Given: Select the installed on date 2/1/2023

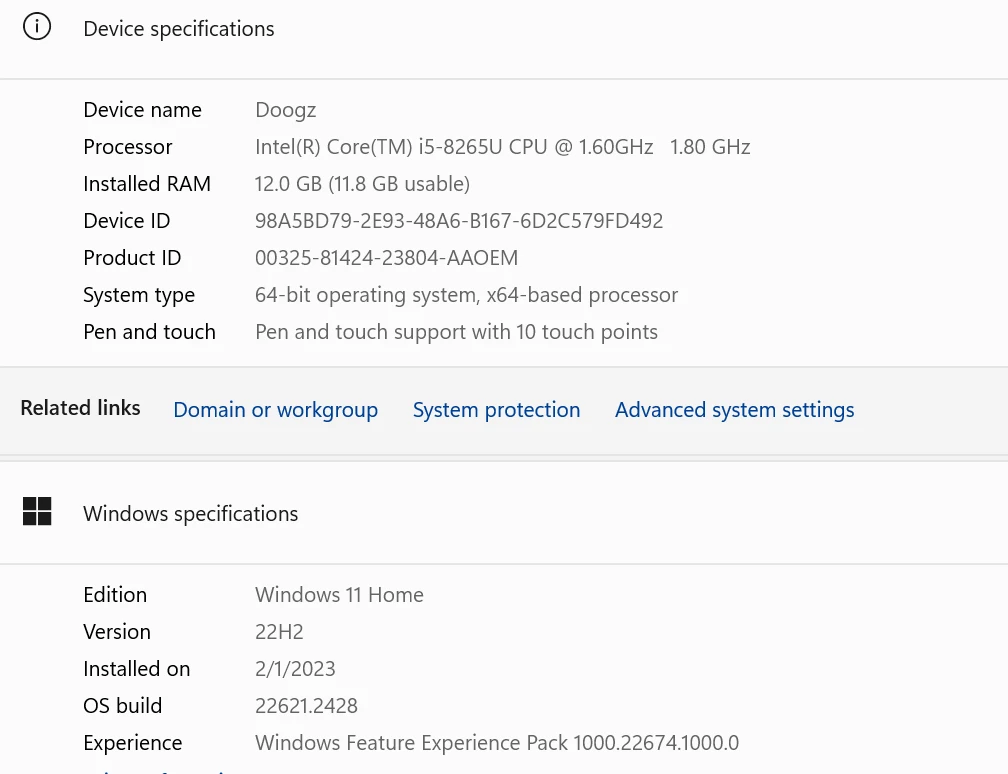Looking at the screenshot, I should click(x=295, y=669).
